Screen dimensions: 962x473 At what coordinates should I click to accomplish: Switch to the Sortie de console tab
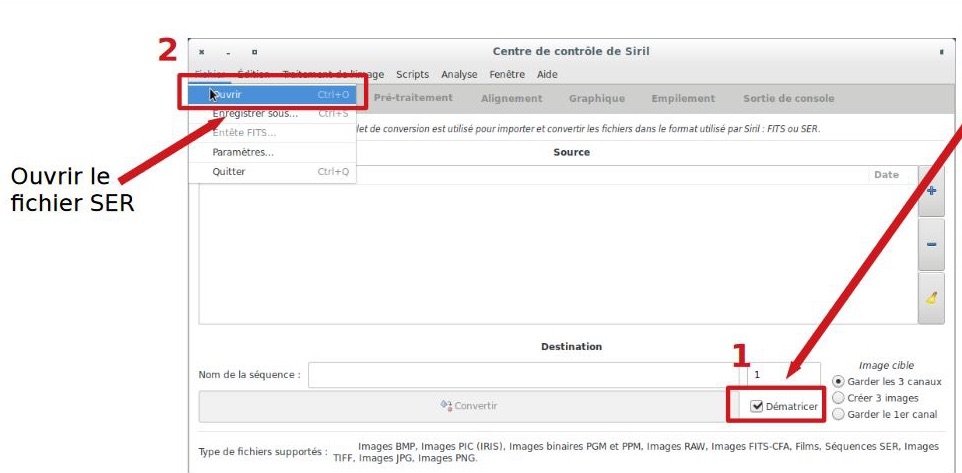coord(788,98)
